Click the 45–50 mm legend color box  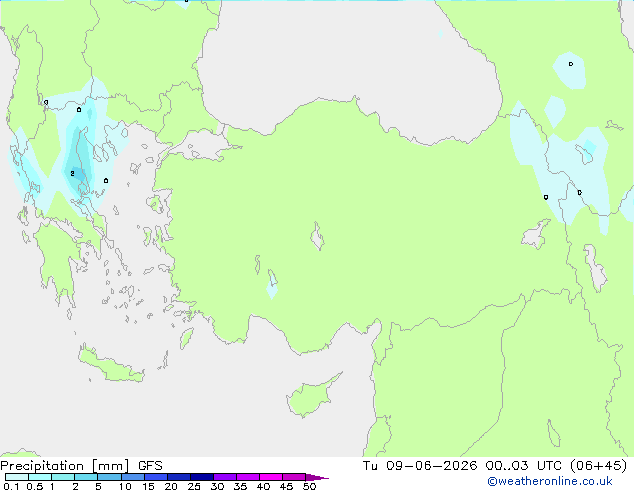[x=294, y=477]
